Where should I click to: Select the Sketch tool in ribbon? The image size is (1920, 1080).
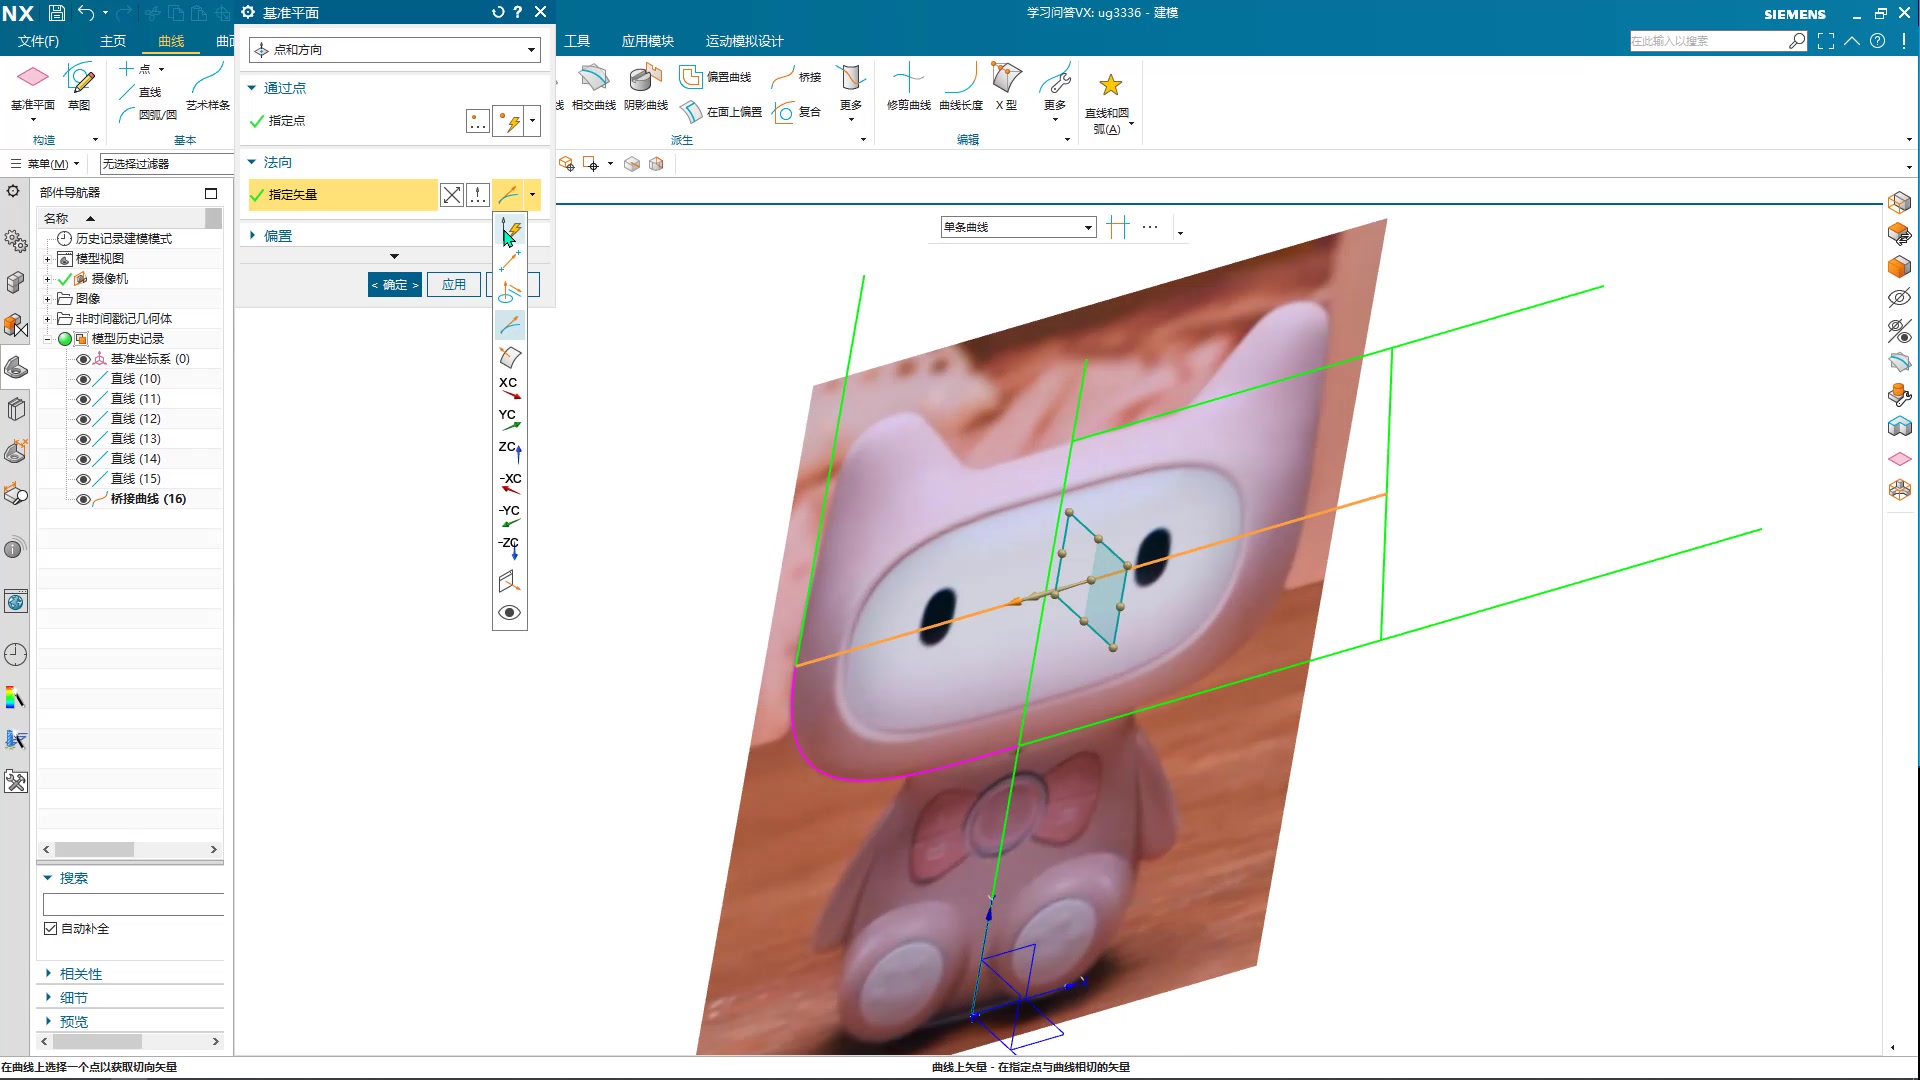point(79,86)
